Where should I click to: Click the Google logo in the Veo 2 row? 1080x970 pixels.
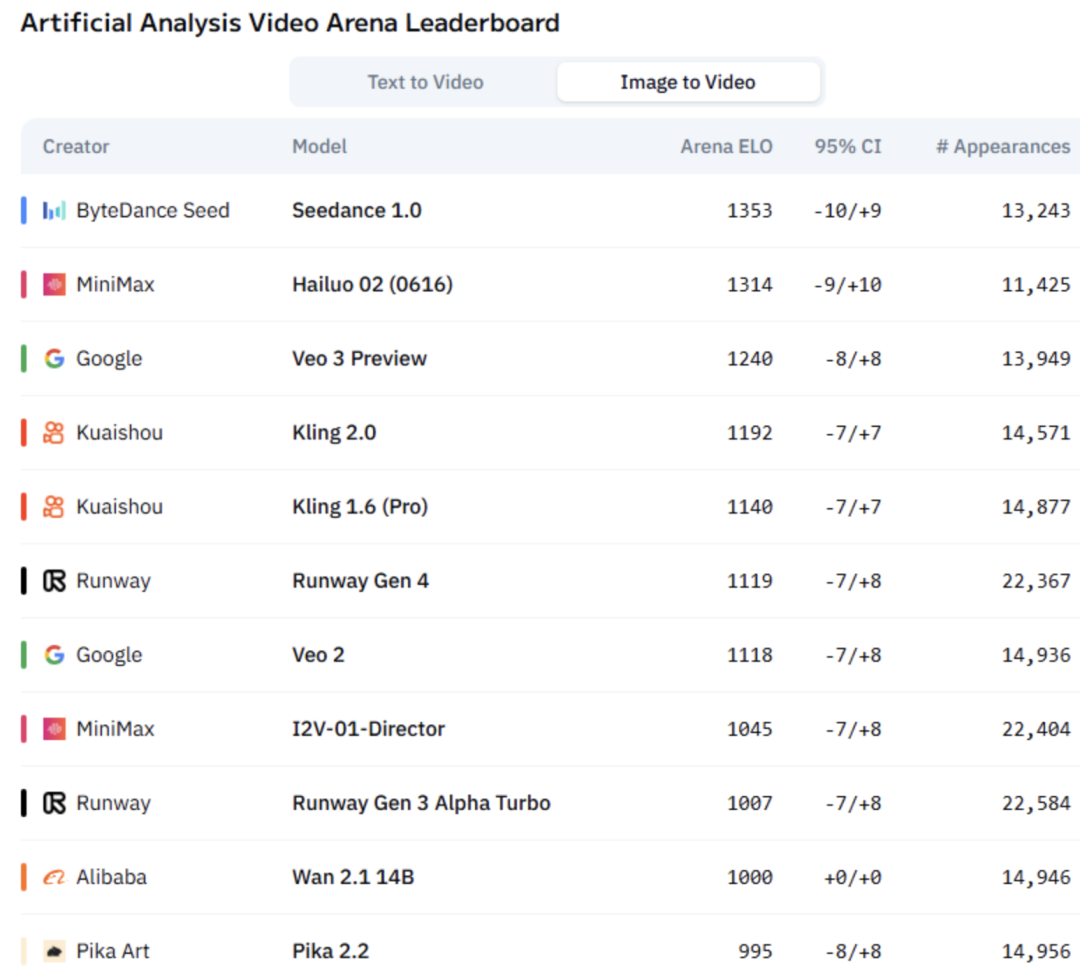pos(54,654)
